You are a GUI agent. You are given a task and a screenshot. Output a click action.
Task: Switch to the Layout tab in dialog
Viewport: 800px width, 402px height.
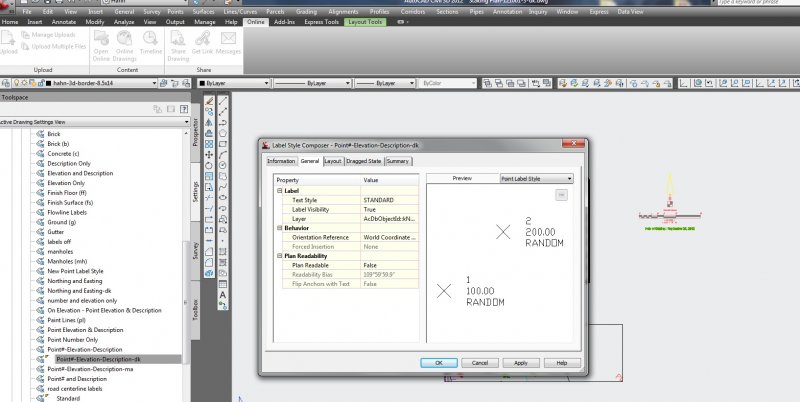(332, 160)
